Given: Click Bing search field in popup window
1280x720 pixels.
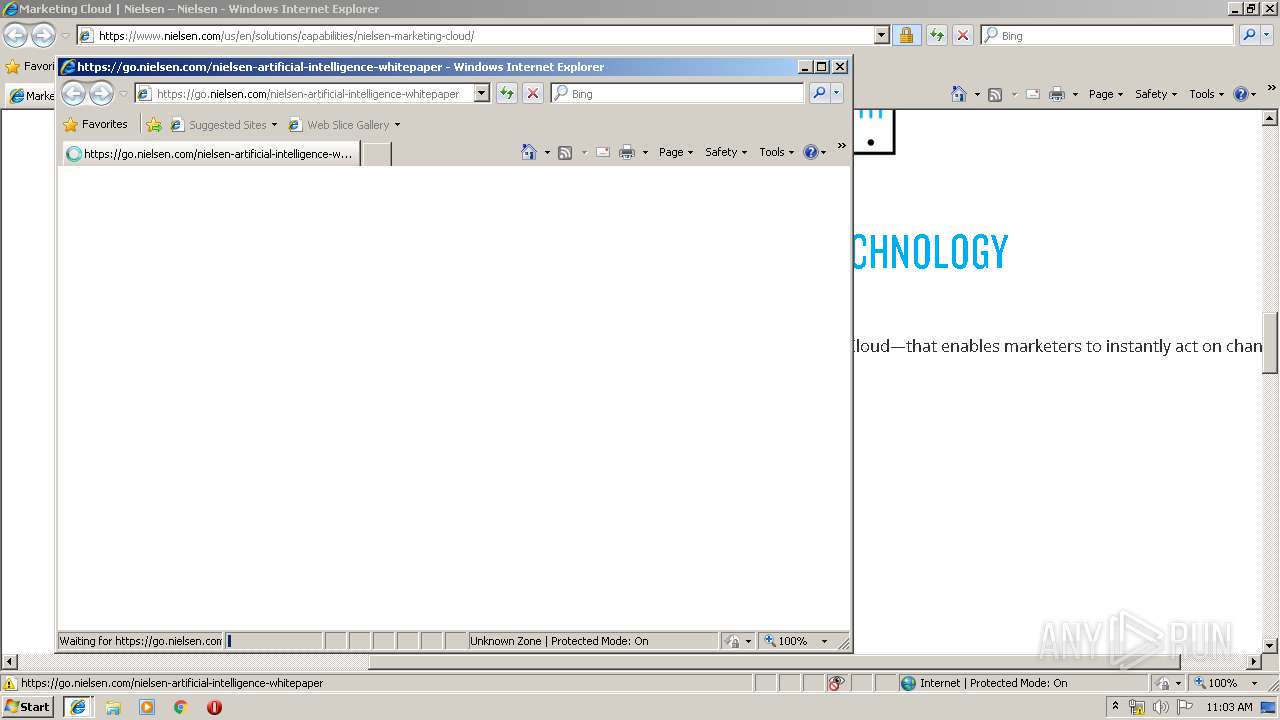Looking at the screenshot, I should click(x=677, y=93).
